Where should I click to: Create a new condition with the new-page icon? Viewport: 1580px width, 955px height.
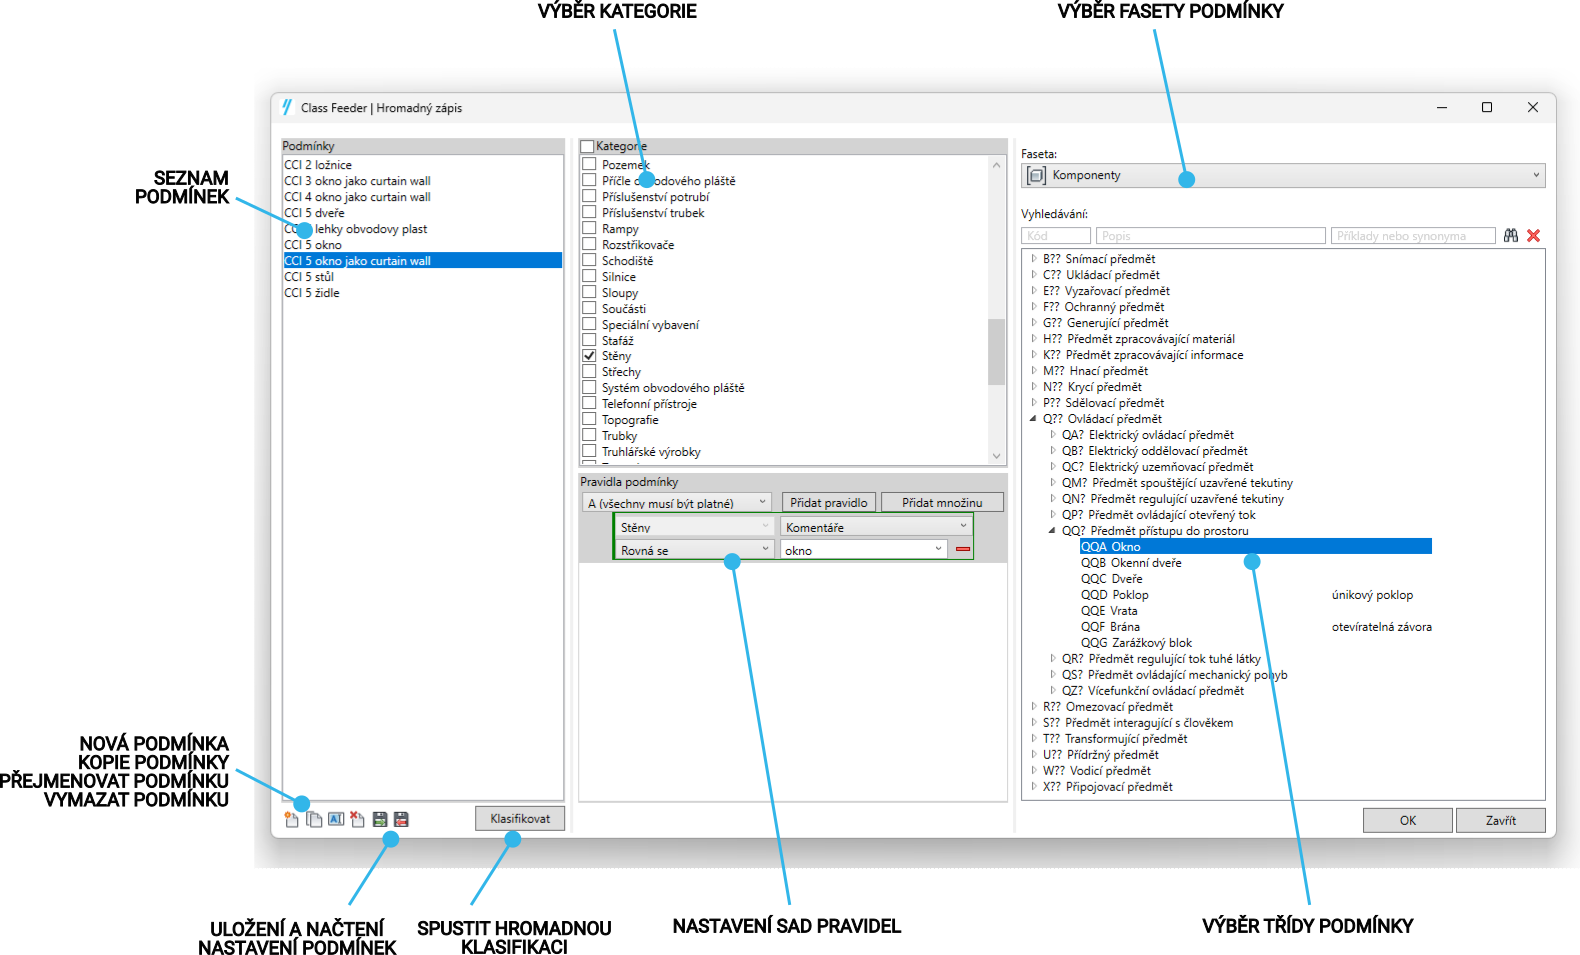click(291, 819)
